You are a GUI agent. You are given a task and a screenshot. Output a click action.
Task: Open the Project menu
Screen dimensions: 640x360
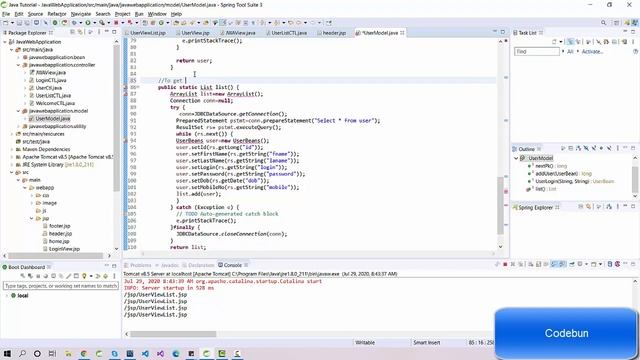122,14
